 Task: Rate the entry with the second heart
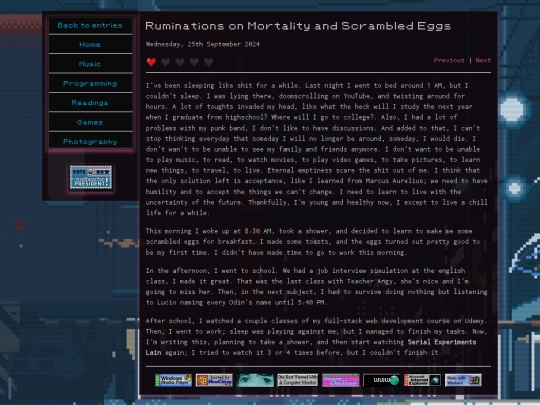click(x=166, y=62)
